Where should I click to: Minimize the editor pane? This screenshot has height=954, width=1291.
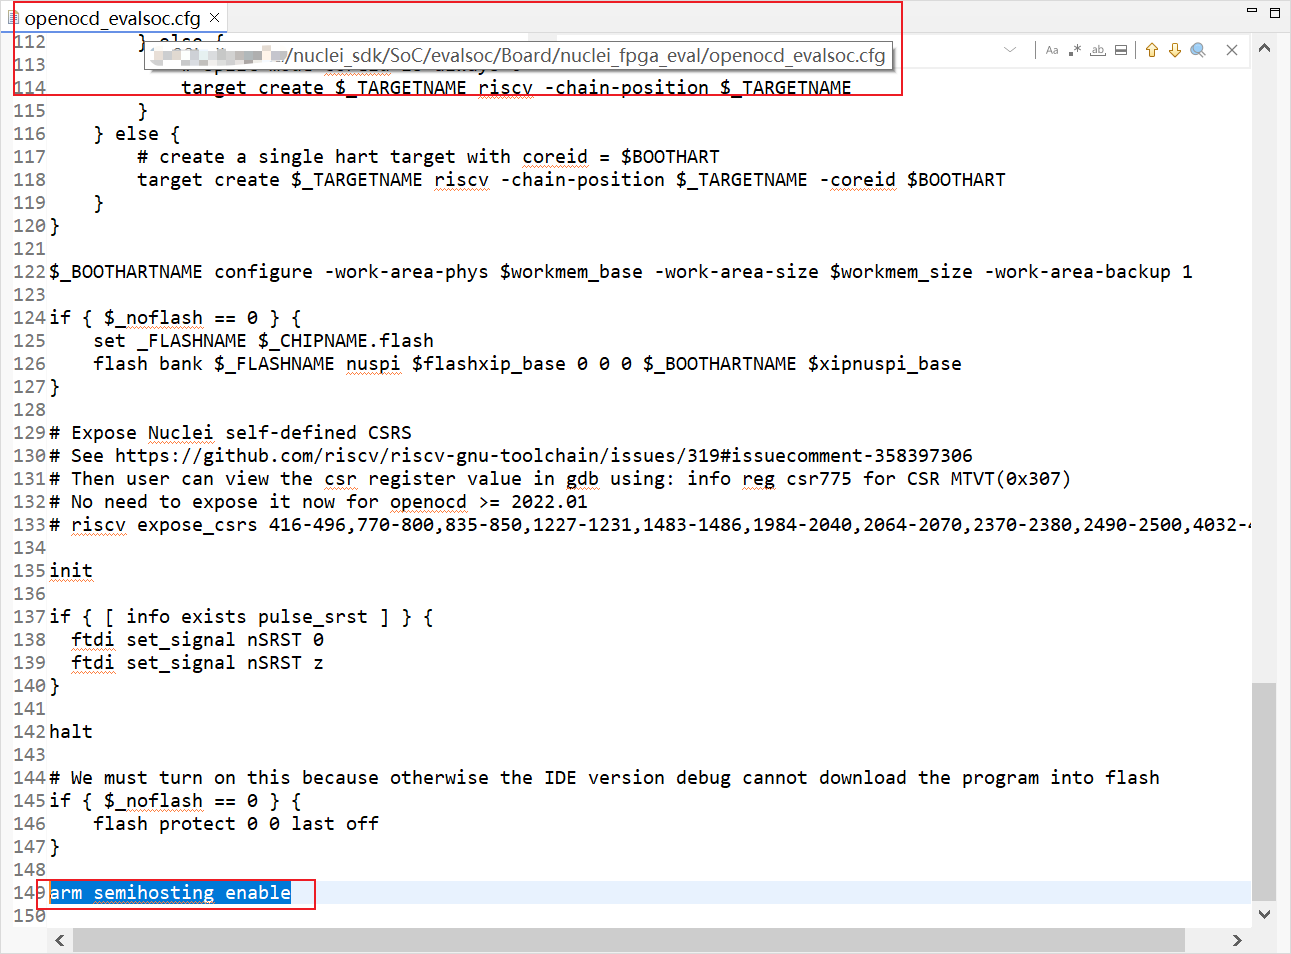point(1251,11)
